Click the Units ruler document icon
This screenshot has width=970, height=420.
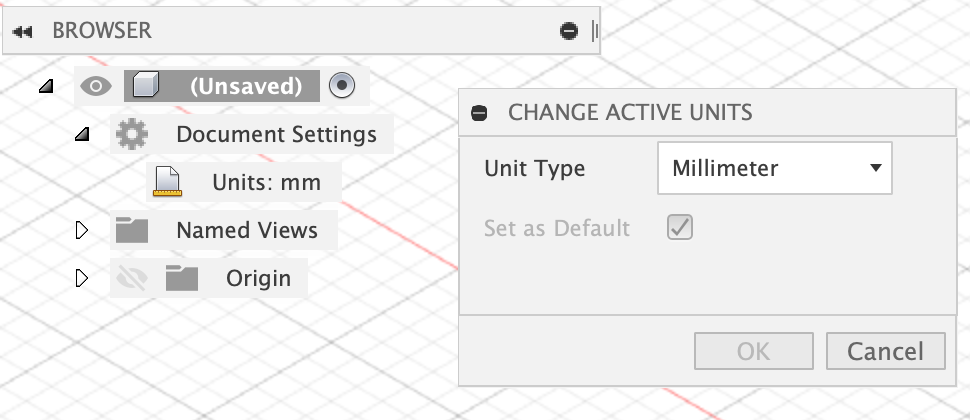pos(167,182)
